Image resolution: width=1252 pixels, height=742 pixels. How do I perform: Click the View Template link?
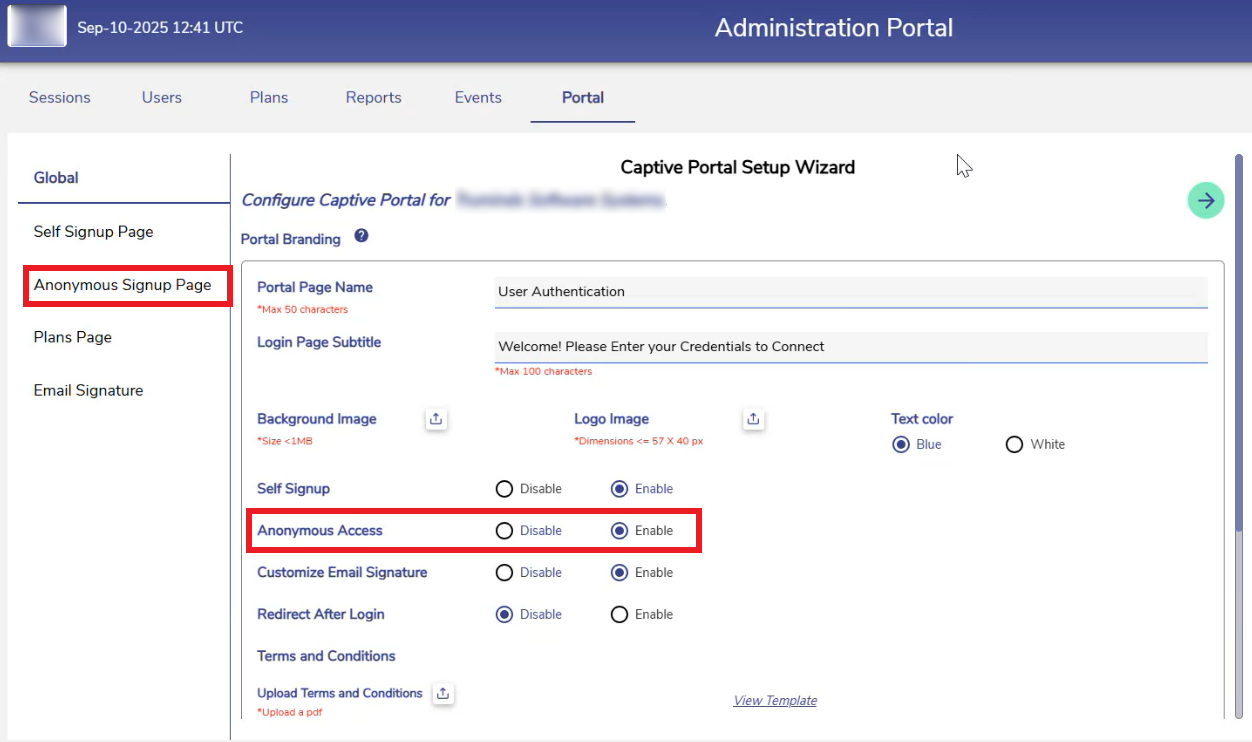(775, 700)
